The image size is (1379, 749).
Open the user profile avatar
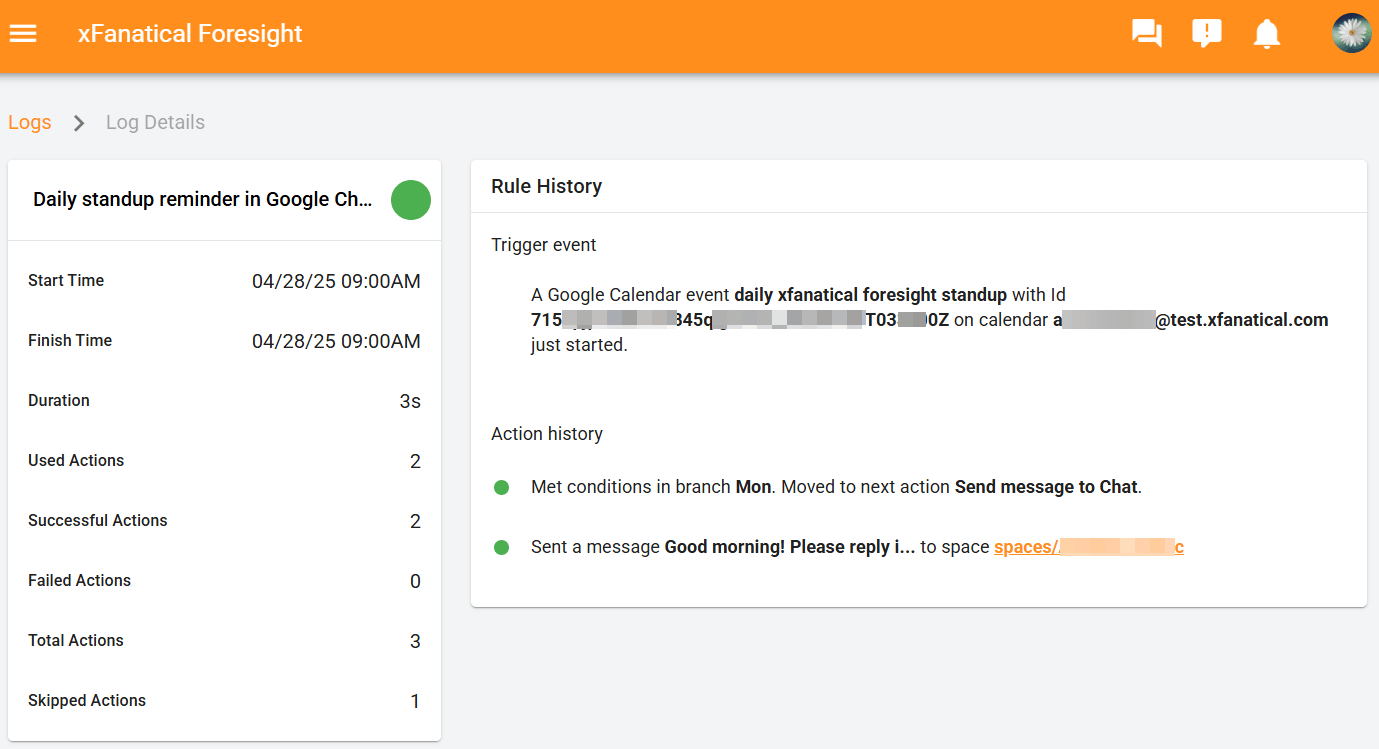click(x=1351, y=33)
